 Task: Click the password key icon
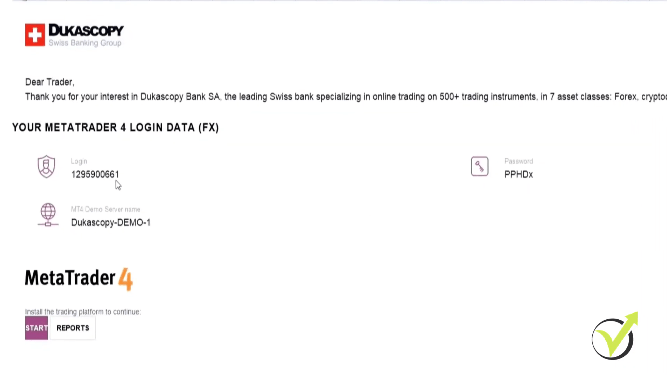(x=479, y=166)
